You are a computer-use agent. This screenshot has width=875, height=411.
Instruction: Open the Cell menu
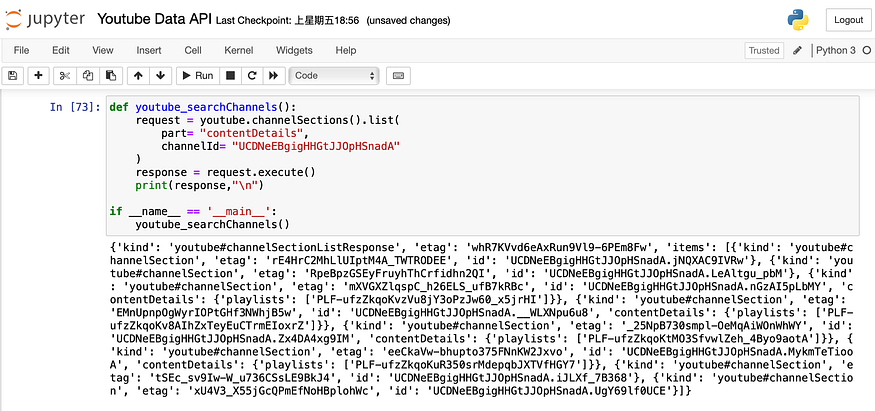coord(193,50)
